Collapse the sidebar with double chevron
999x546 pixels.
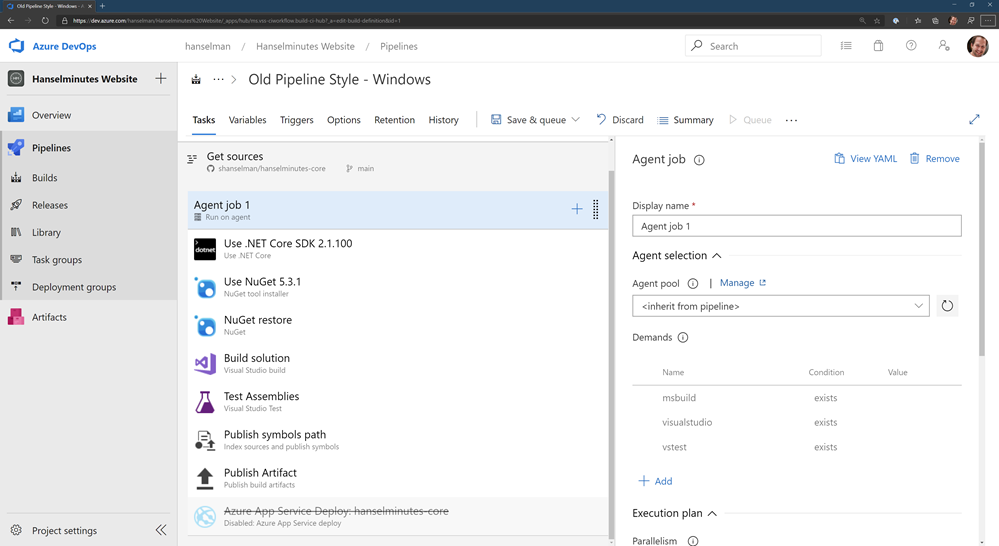161,530
